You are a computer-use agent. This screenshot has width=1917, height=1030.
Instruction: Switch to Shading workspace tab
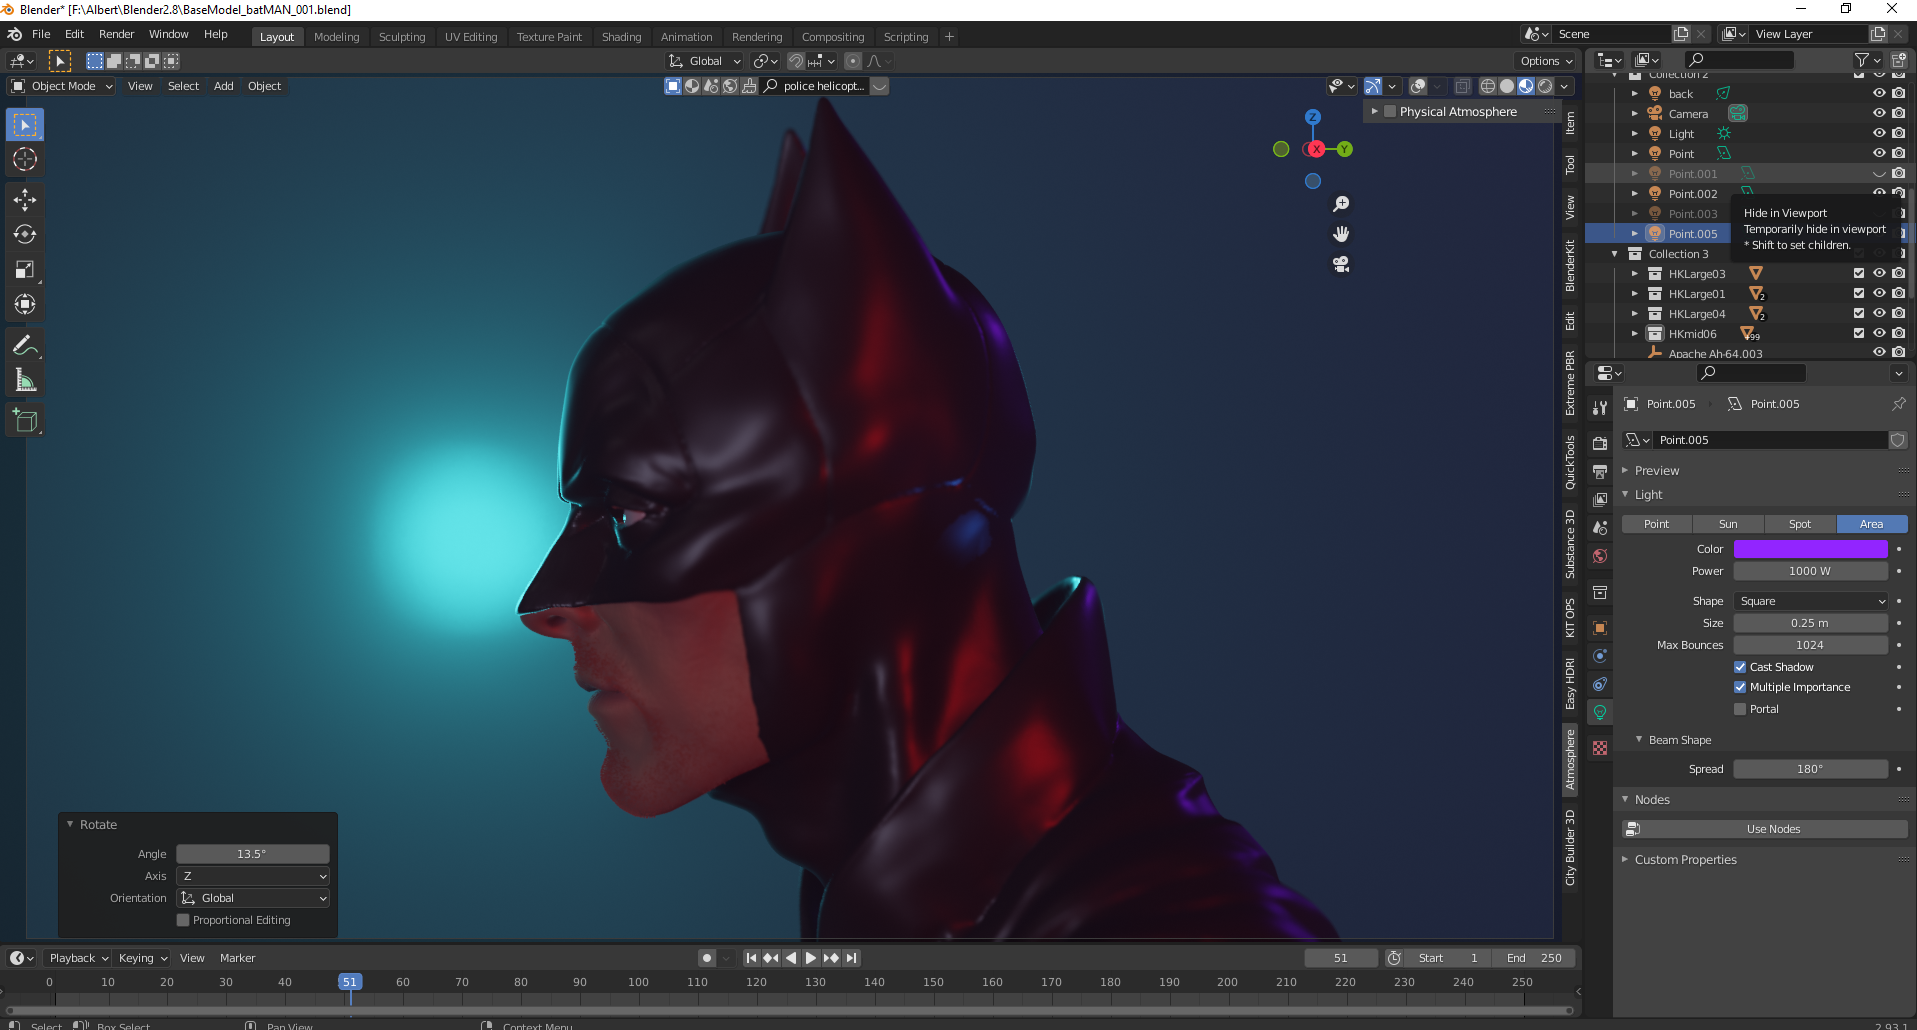tap(621, 37)
